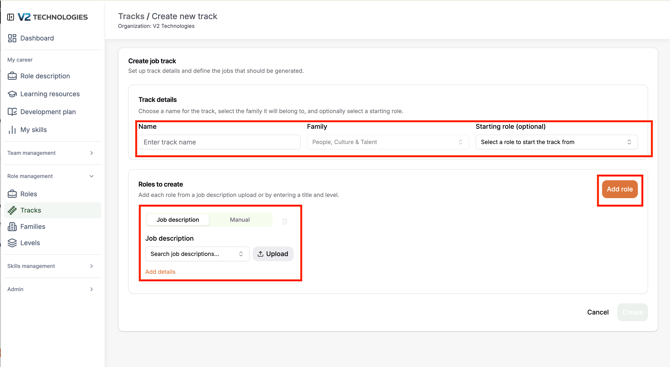Click the Levels stacked layers icon
The image size is (670, 367).
(12, 243)
